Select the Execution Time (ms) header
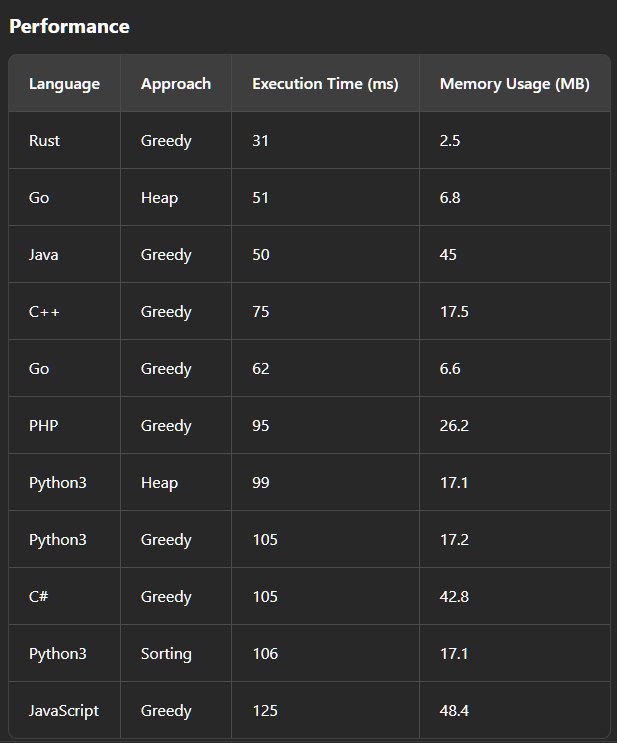The image size is (617, 743). (325, 84)
